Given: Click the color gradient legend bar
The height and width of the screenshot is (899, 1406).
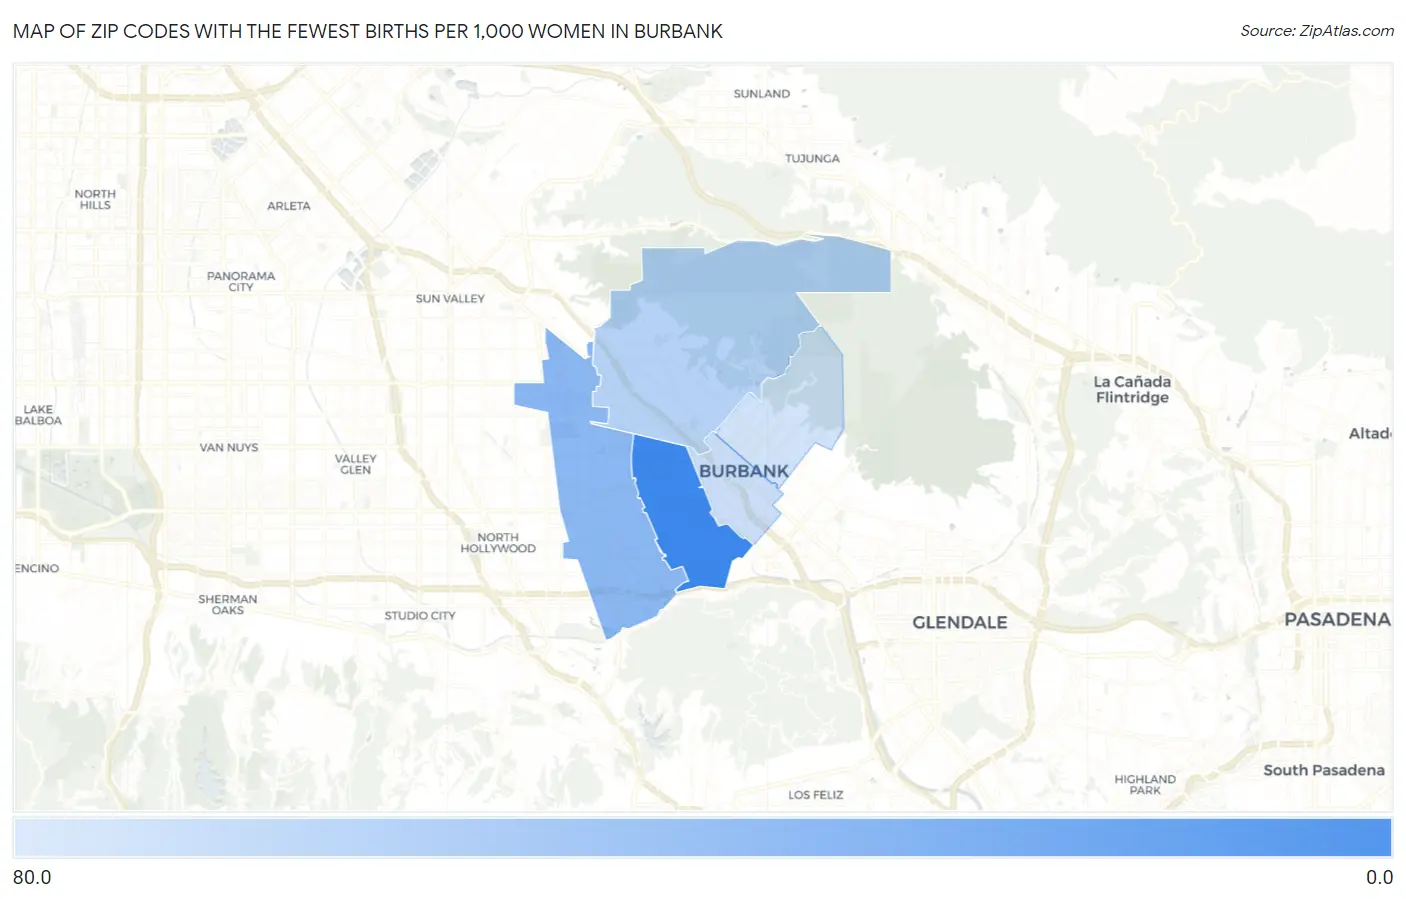Looking at the screenshot, I should pyautogui.click(x=703, y=837).
